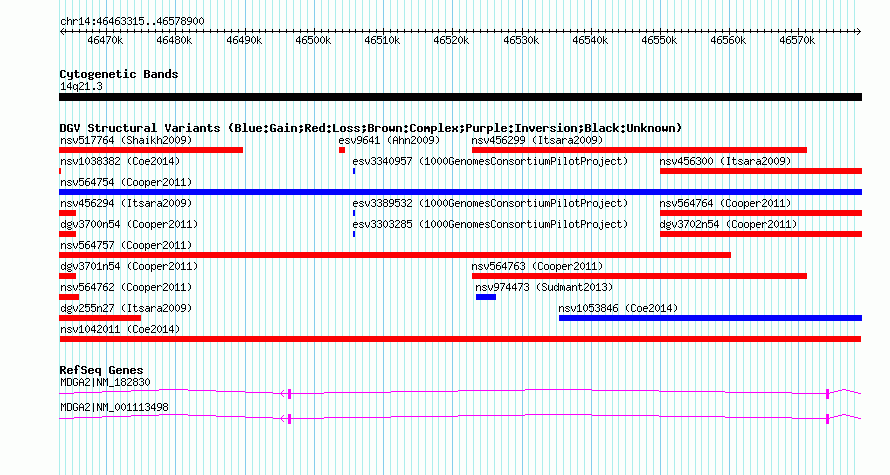
Task: Click the small red esv9641 loss marker
Action: (342, 150)
